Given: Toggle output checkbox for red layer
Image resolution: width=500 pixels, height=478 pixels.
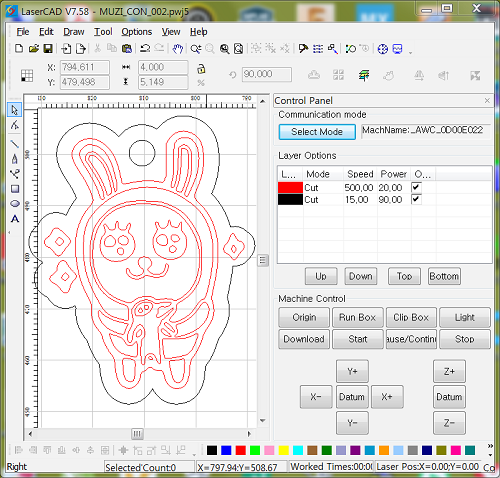Looking at the screenshot, I should click(416, 187).
